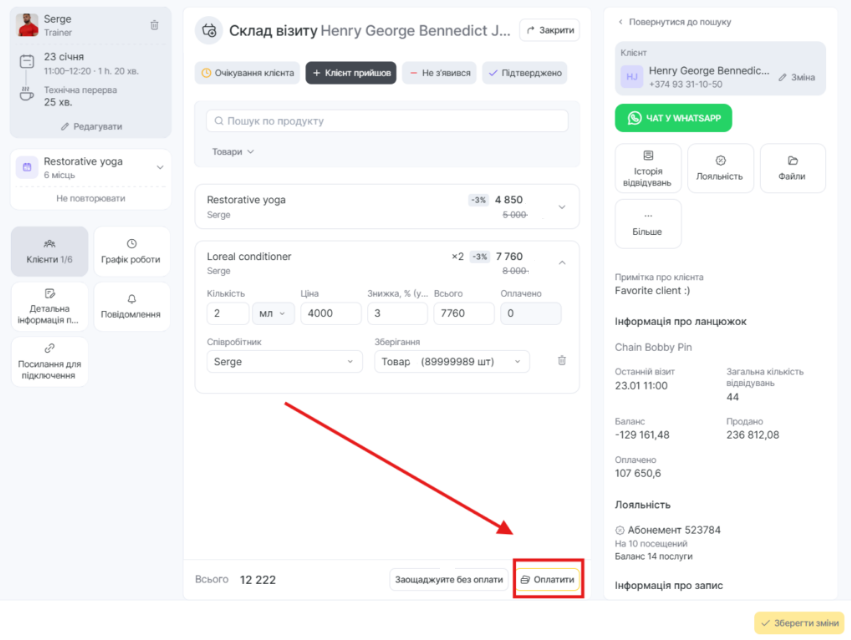Open the WhatsApp chat button

(x=673, y=118)
